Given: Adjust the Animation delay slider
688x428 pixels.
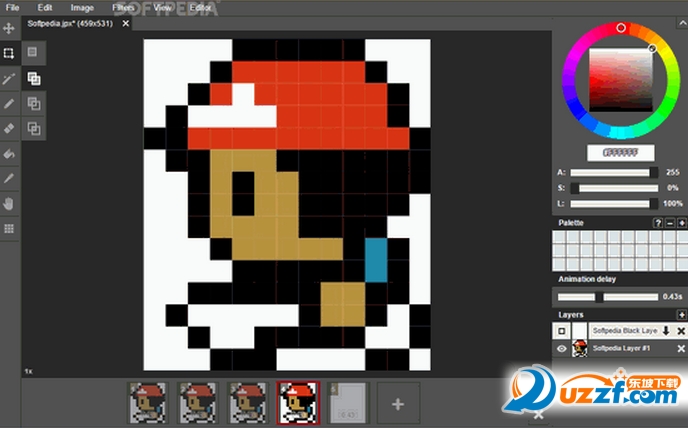Looking at the screenshot, I should (x=608, y=297).
